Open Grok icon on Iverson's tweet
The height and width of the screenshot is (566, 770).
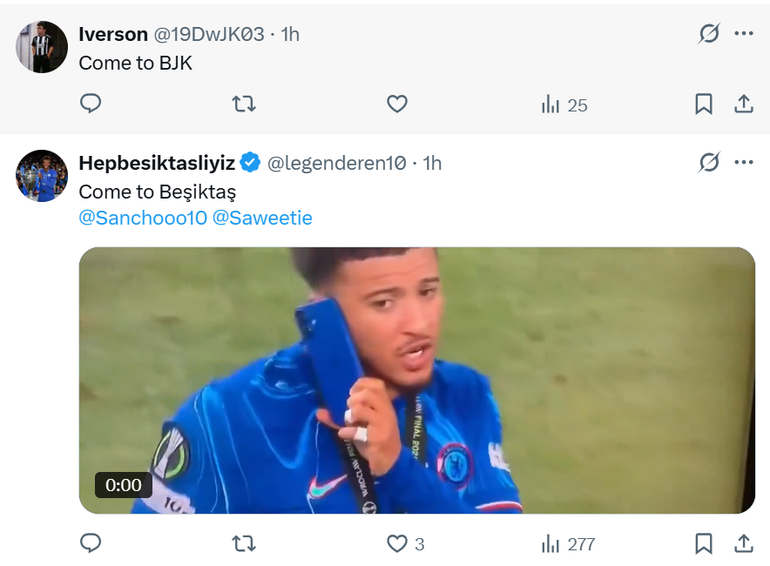(x=709, y=34)
